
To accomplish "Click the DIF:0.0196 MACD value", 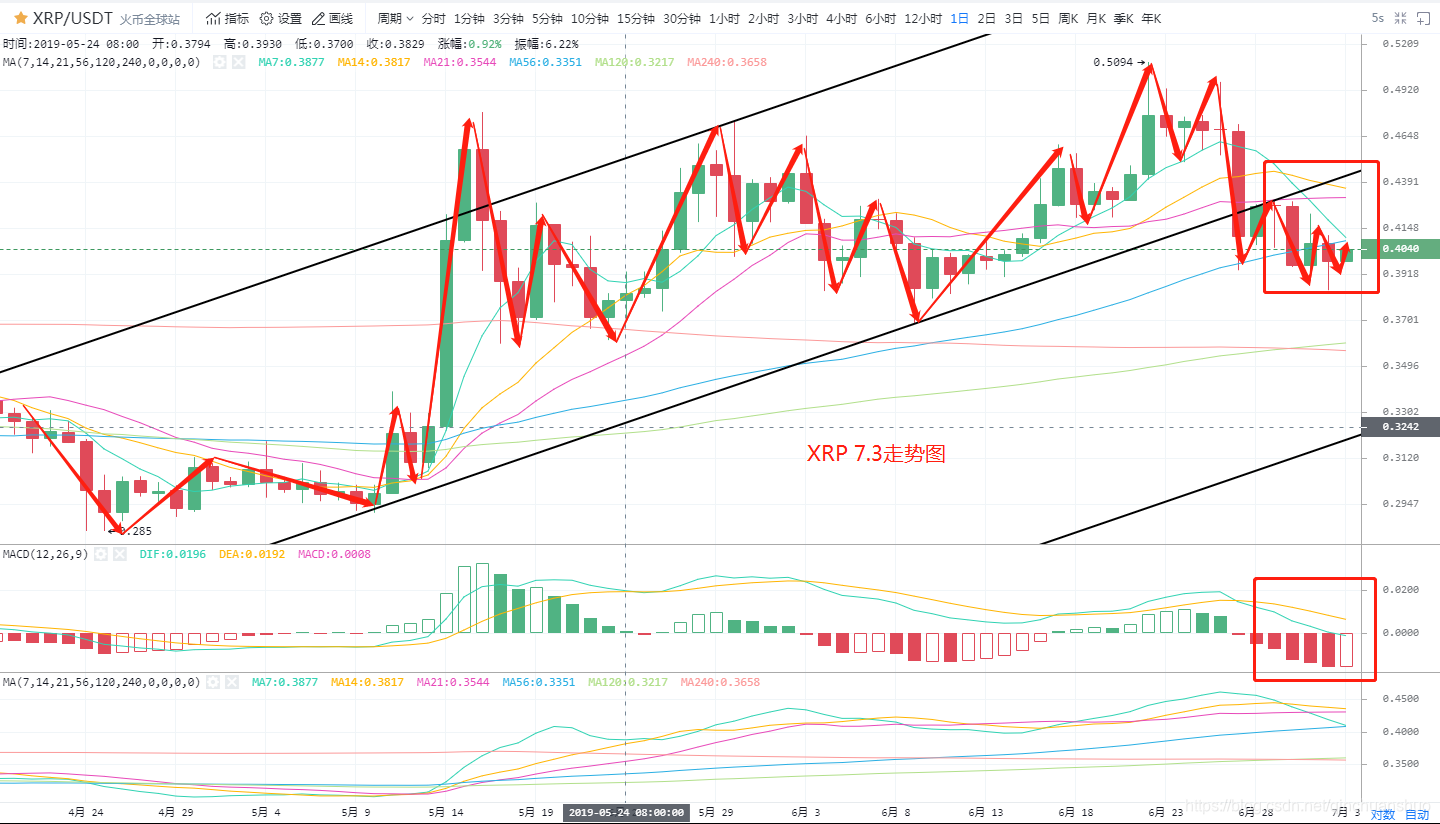I will point(173,553).
